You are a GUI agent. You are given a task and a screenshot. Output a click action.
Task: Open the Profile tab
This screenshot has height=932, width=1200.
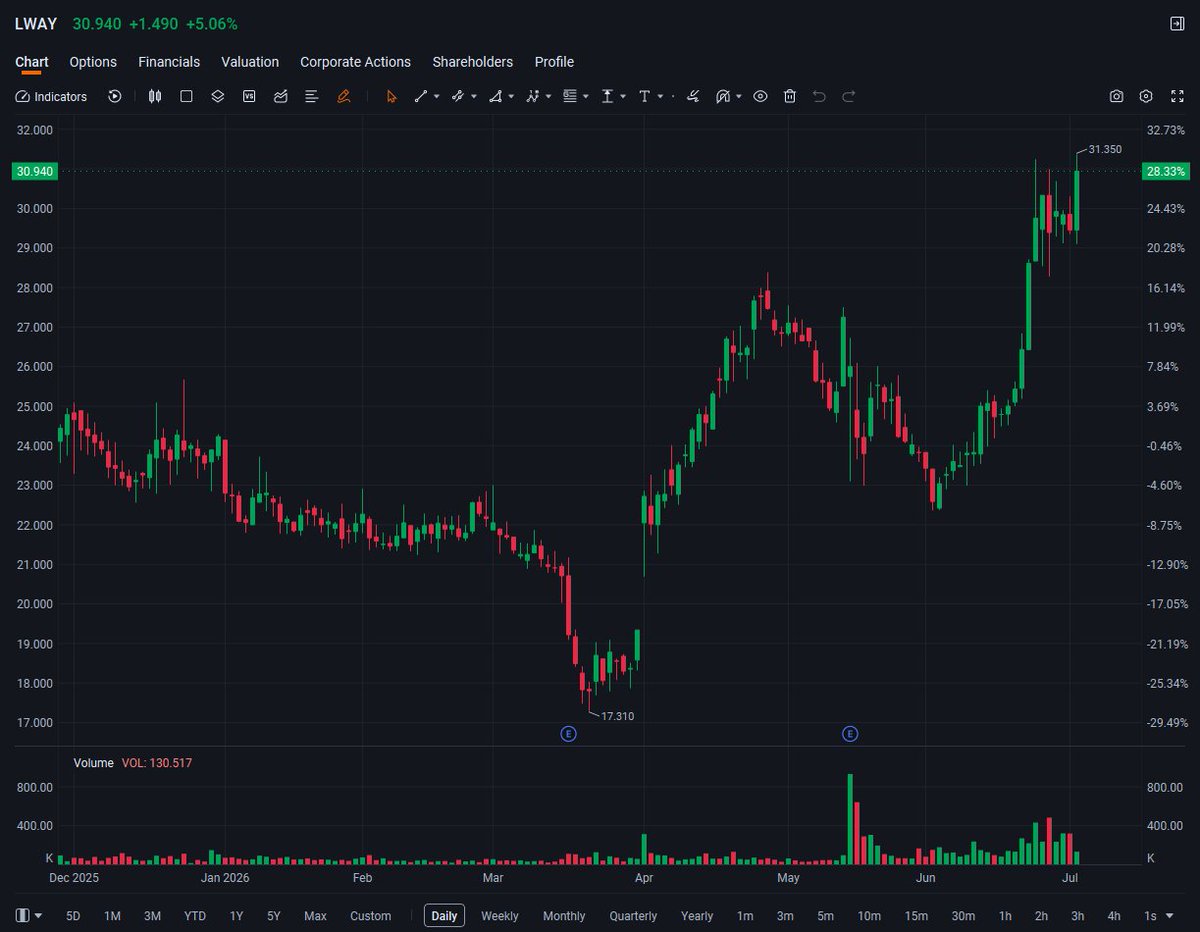(x=554, y=62)
